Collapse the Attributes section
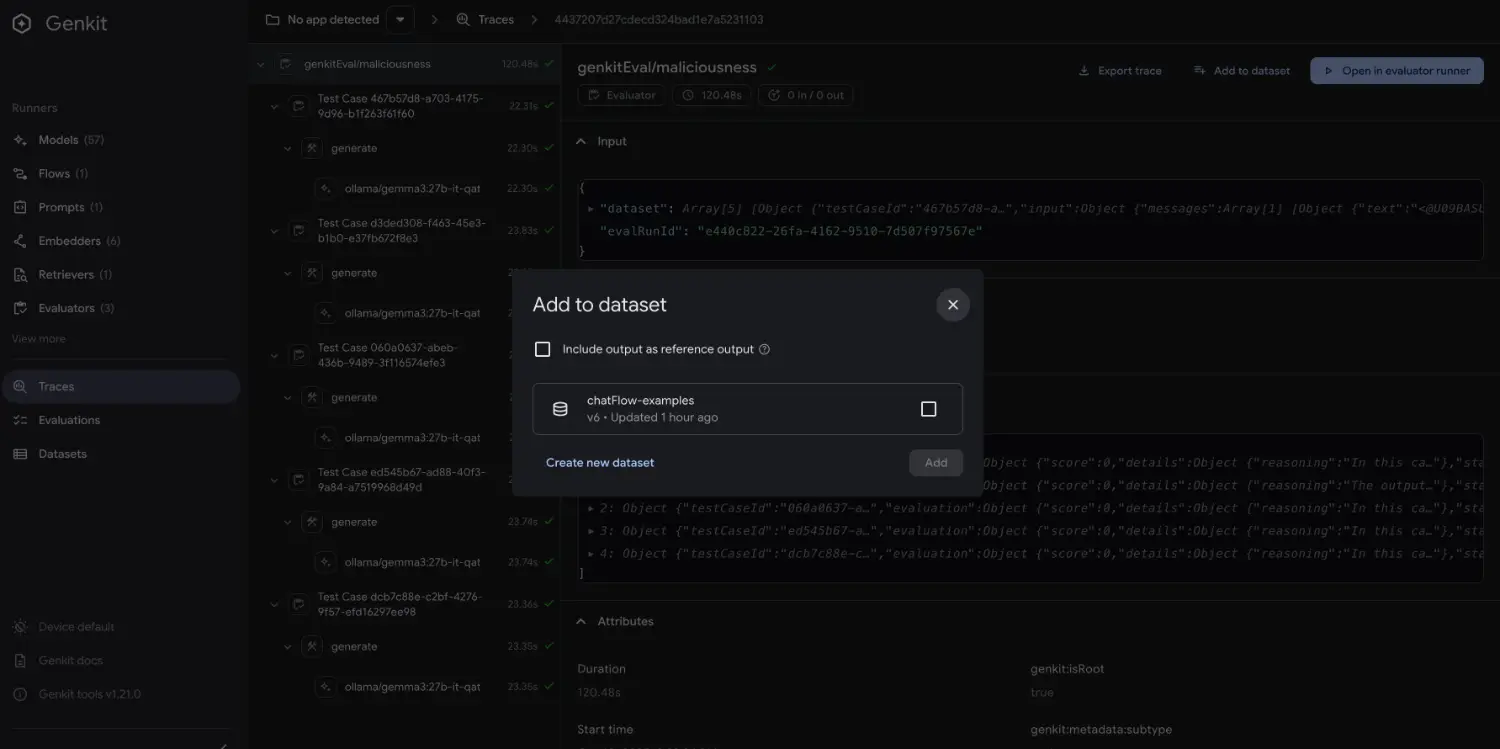This screenshot has height=749, width=1500. point(581,622)
